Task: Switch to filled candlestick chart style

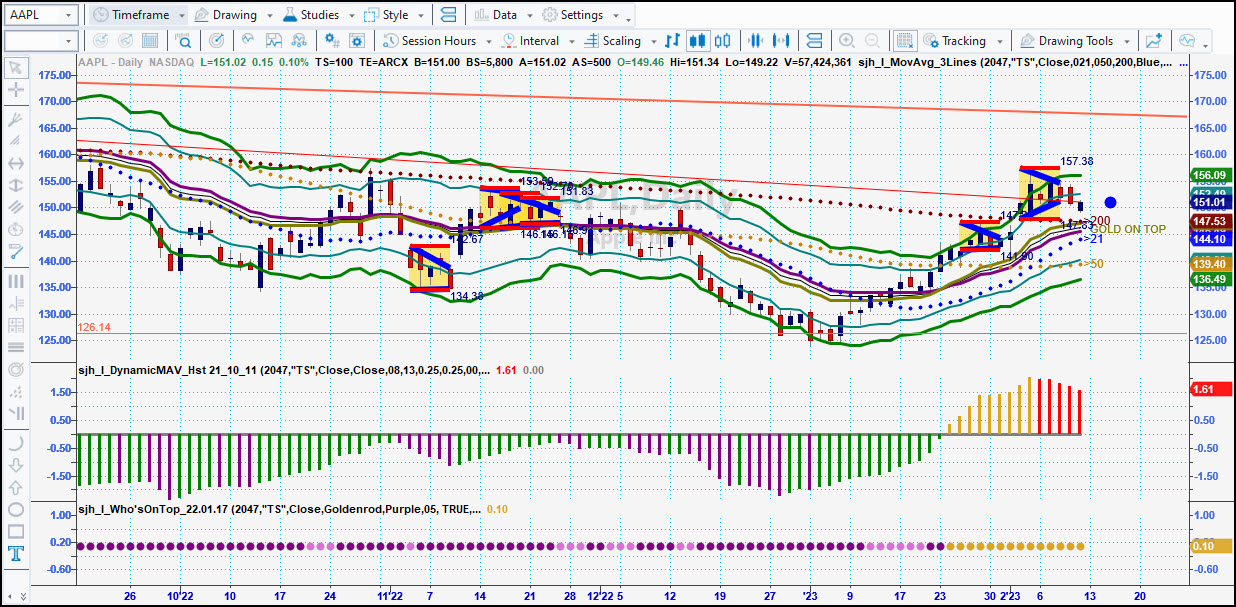Action: (x=698, y=41)
